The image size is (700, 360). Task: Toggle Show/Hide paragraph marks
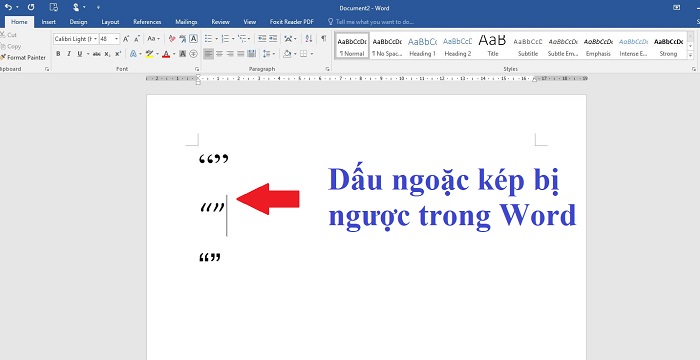324,39
